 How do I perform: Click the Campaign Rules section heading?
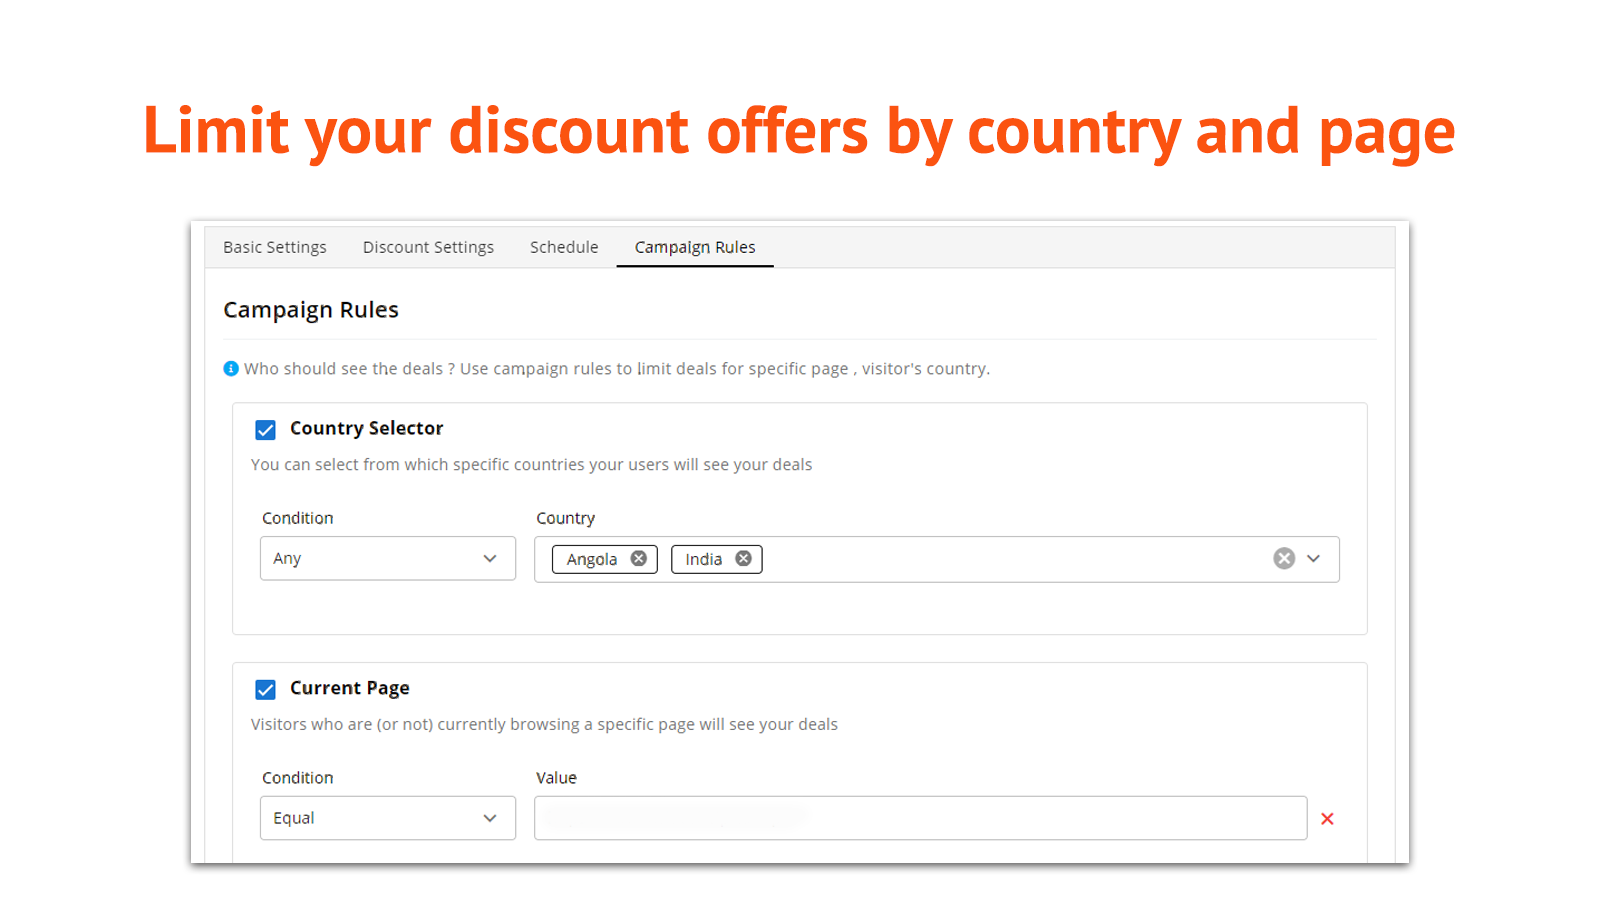click(x=311, y=311)
